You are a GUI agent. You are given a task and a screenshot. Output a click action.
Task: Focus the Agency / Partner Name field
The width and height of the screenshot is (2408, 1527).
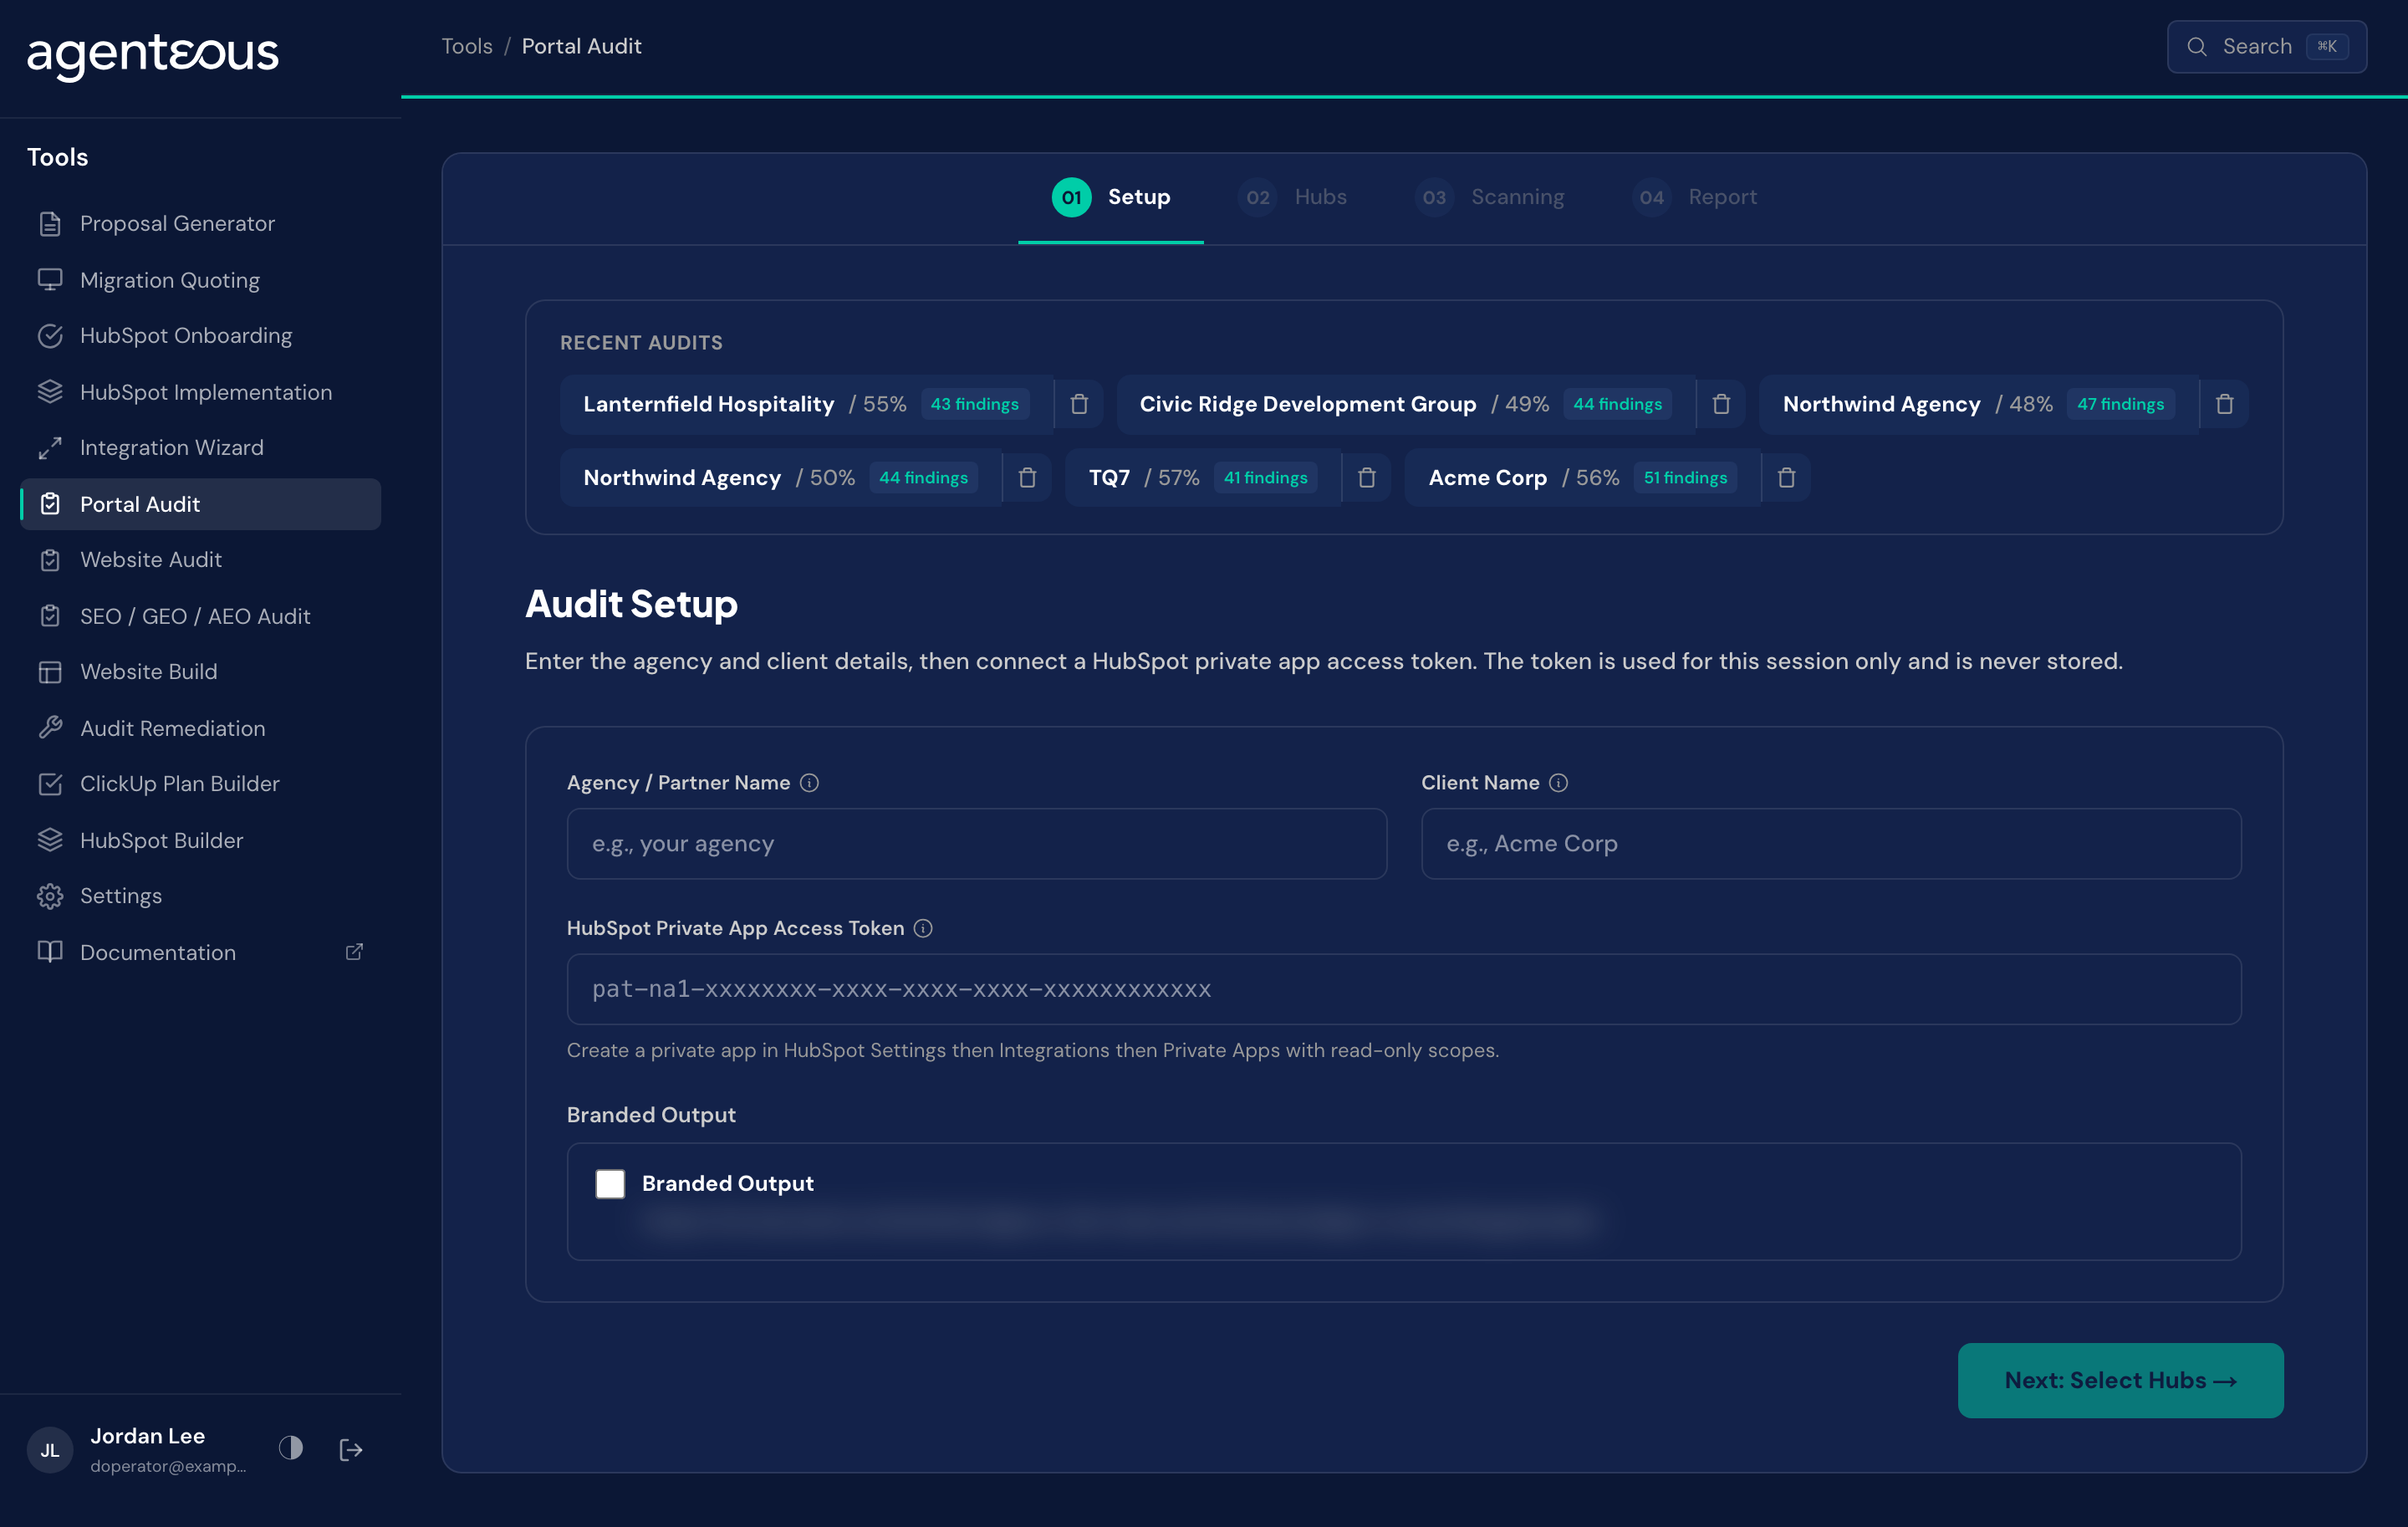pos(976,844)
